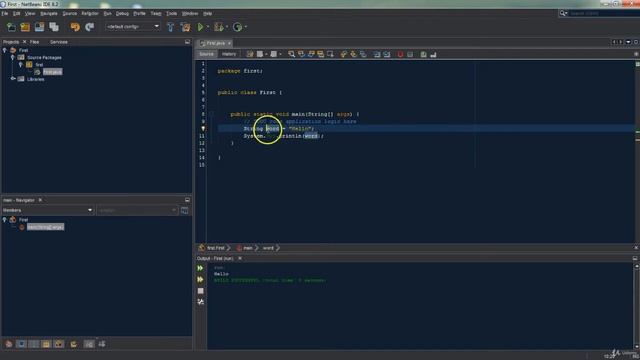
Task: Open the Output panel settings icon
Action: pos(200,302)
